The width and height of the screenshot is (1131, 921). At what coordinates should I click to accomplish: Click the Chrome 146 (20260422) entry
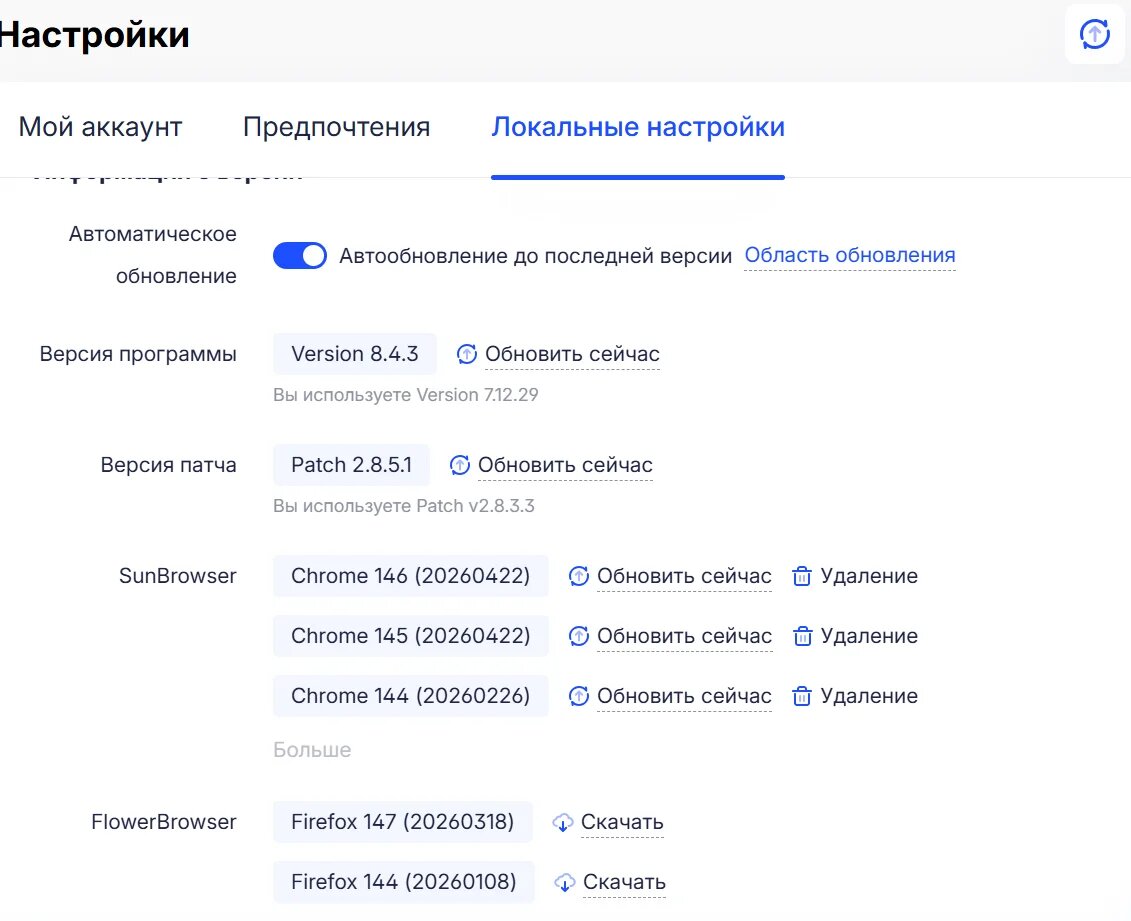click(410, 576)
